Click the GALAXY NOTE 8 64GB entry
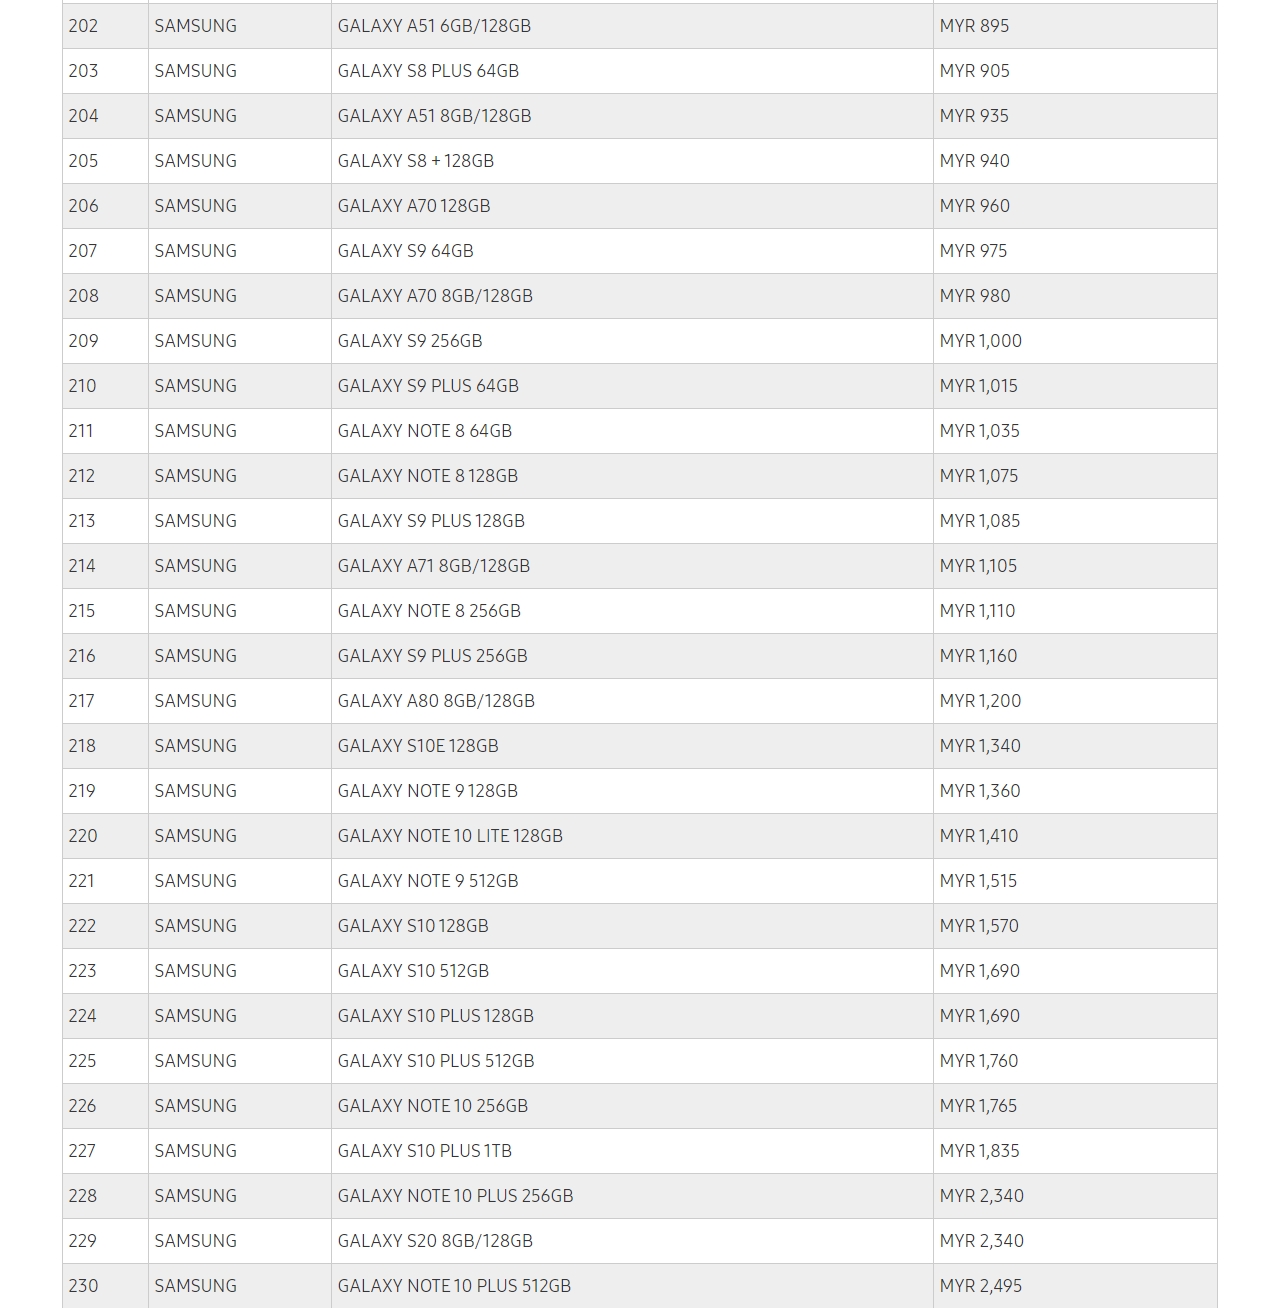1276x1308 pixels. coord(424,431)
